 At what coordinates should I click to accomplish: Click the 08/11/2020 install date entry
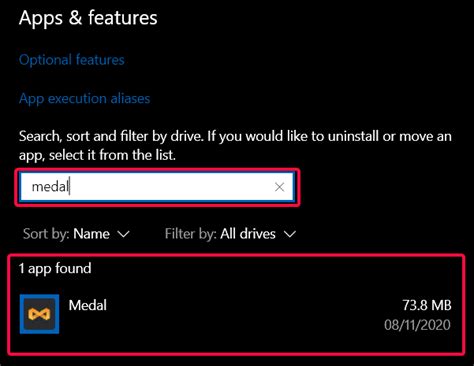click(418, 325)
